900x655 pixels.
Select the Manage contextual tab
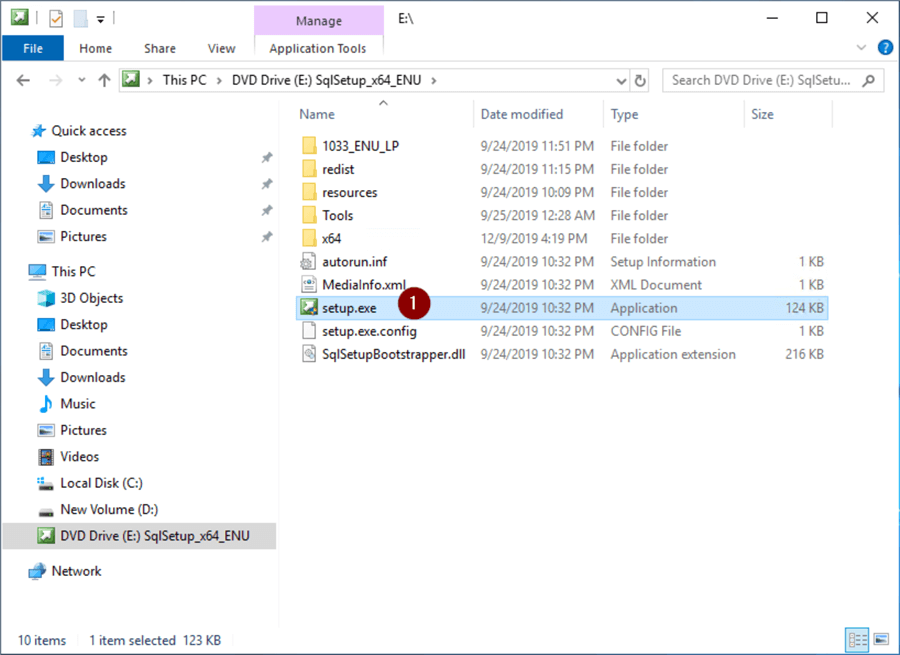coord(319,21)
